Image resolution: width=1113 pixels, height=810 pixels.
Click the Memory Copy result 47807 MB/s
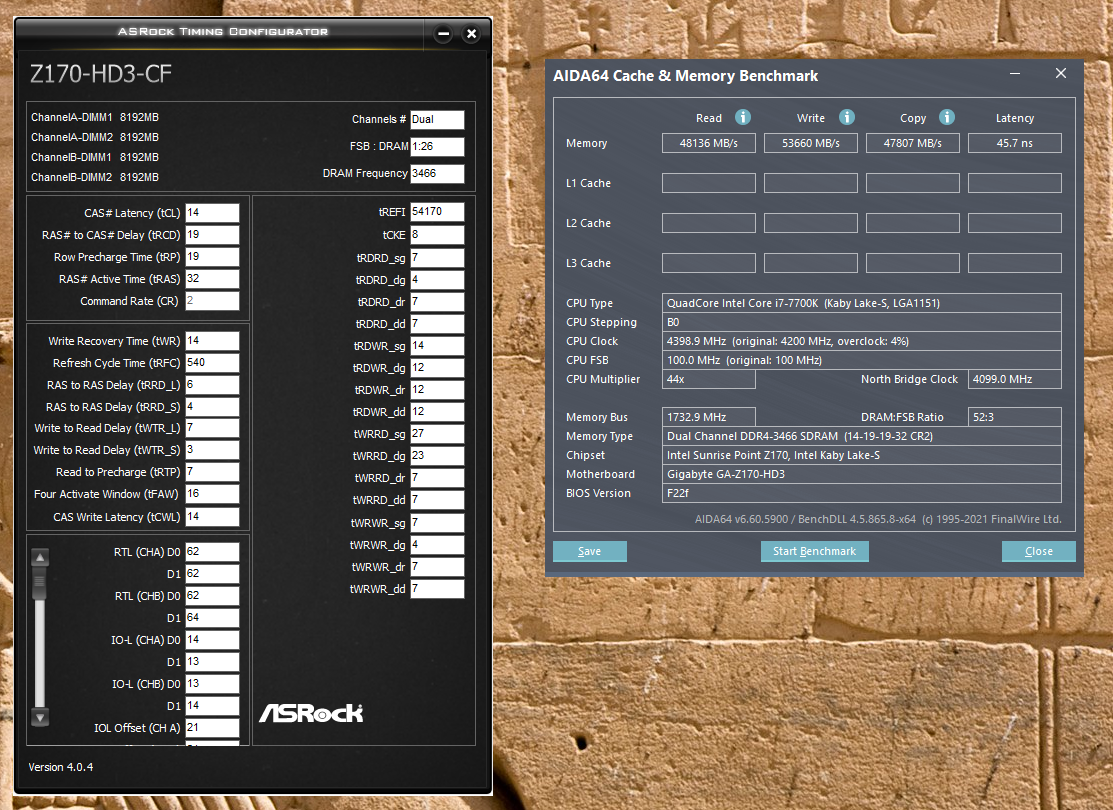click(913, 143)
